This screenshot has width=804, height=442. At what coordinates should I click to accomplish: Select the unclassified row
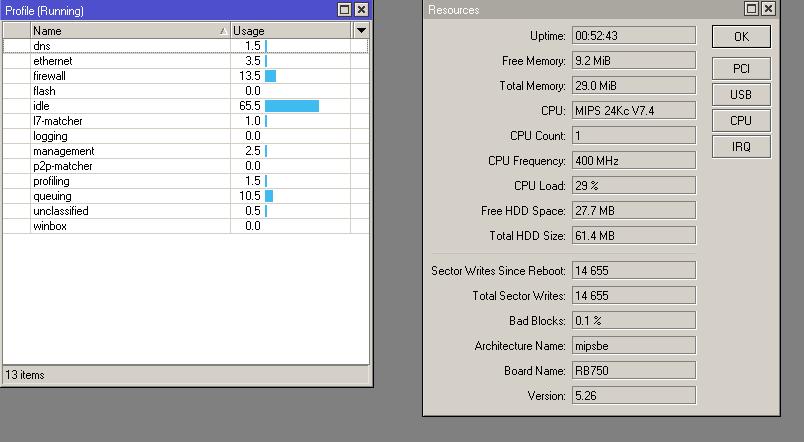186,211
